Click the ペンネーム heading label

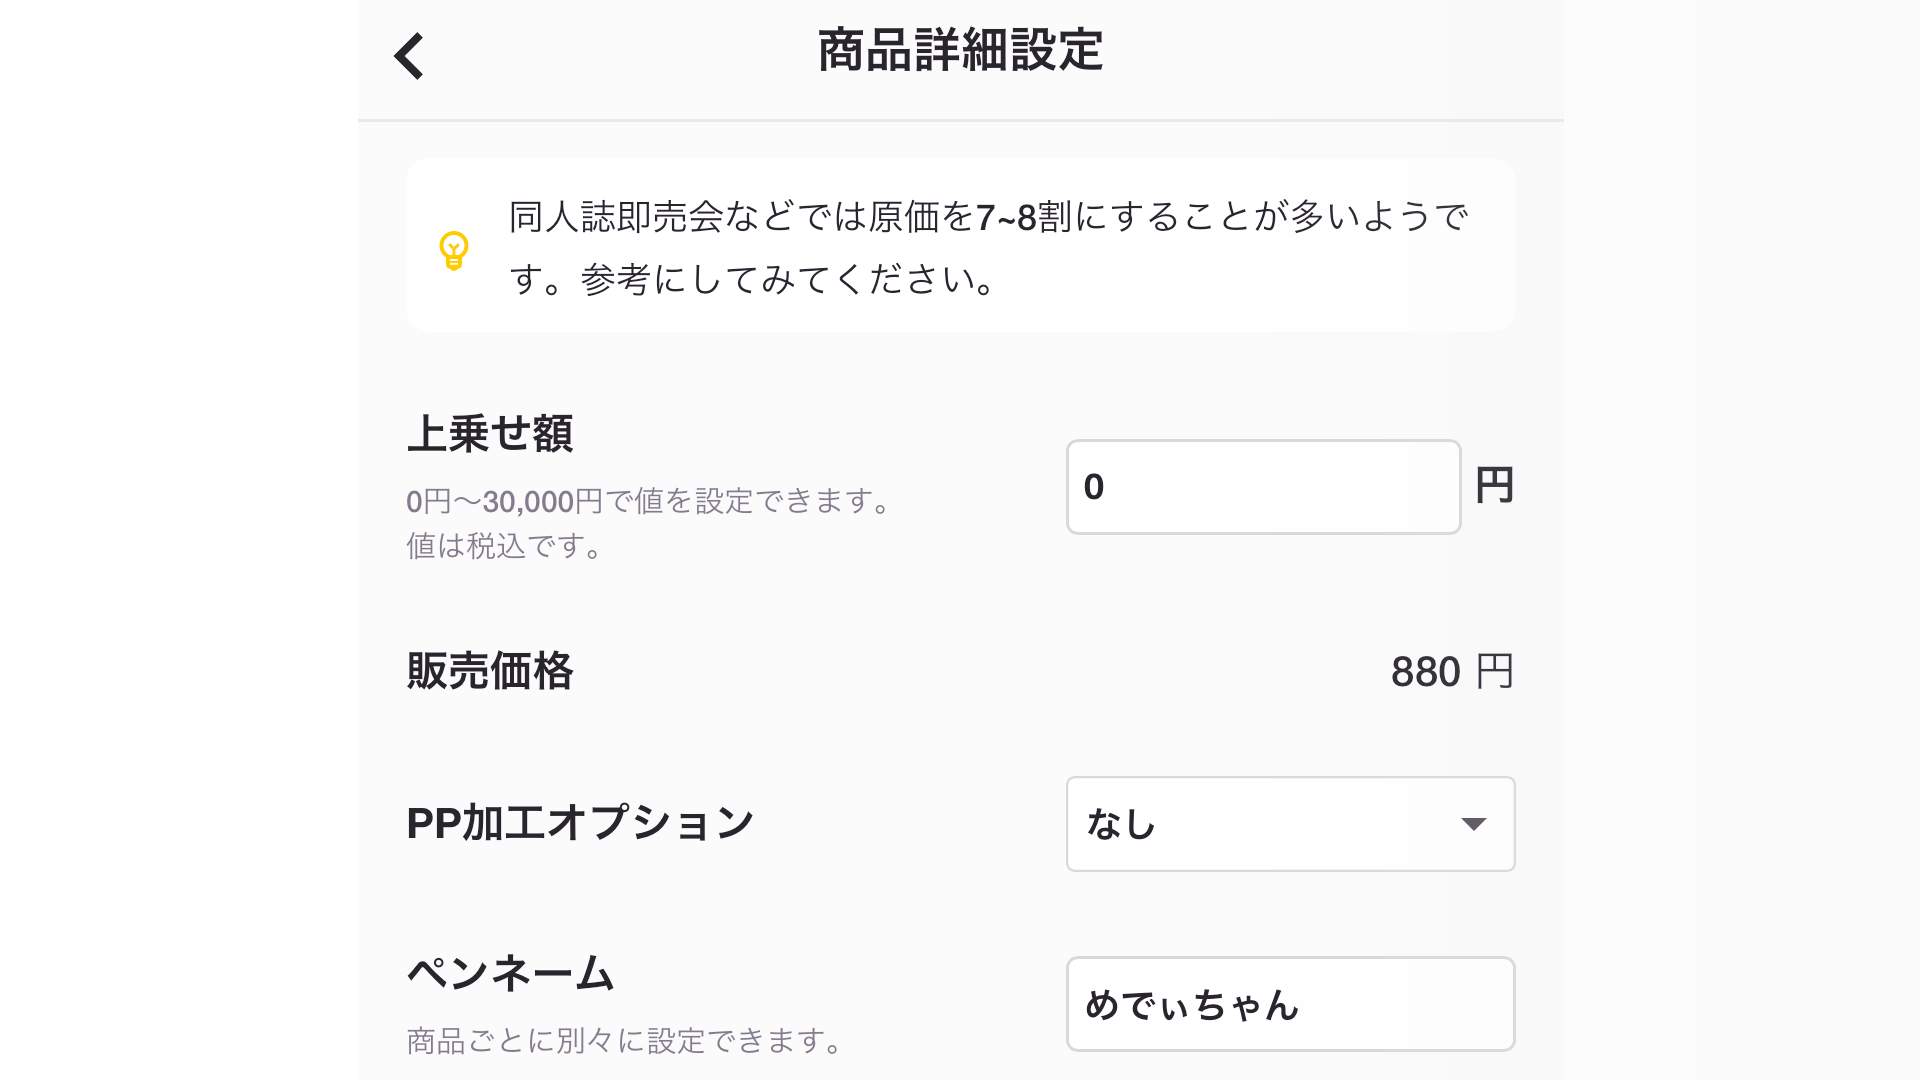510,972
